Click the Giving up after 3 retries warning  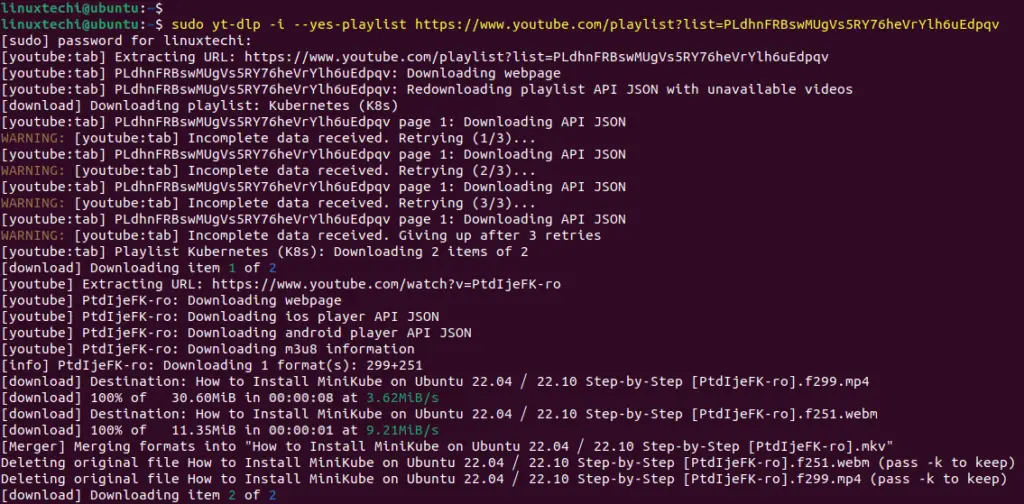point(300,235)
